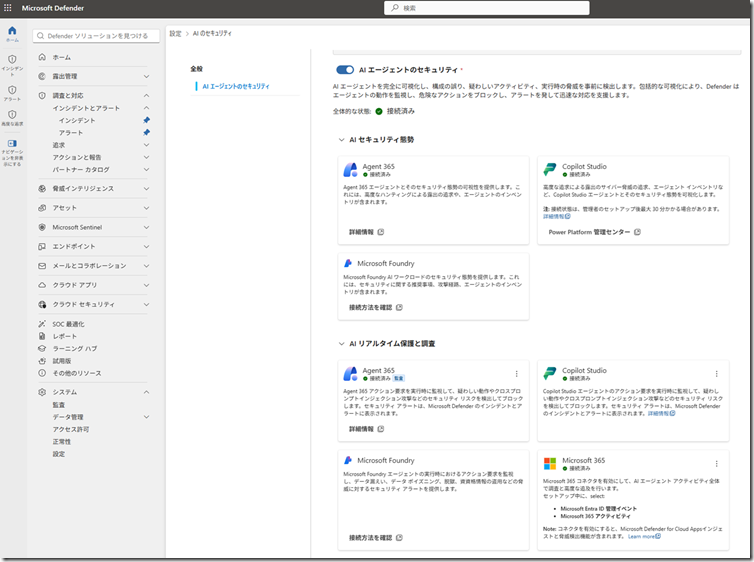
Task: Click the Agent 365 logo in AI セキュリティ態勢
Action: click(351, 170)
